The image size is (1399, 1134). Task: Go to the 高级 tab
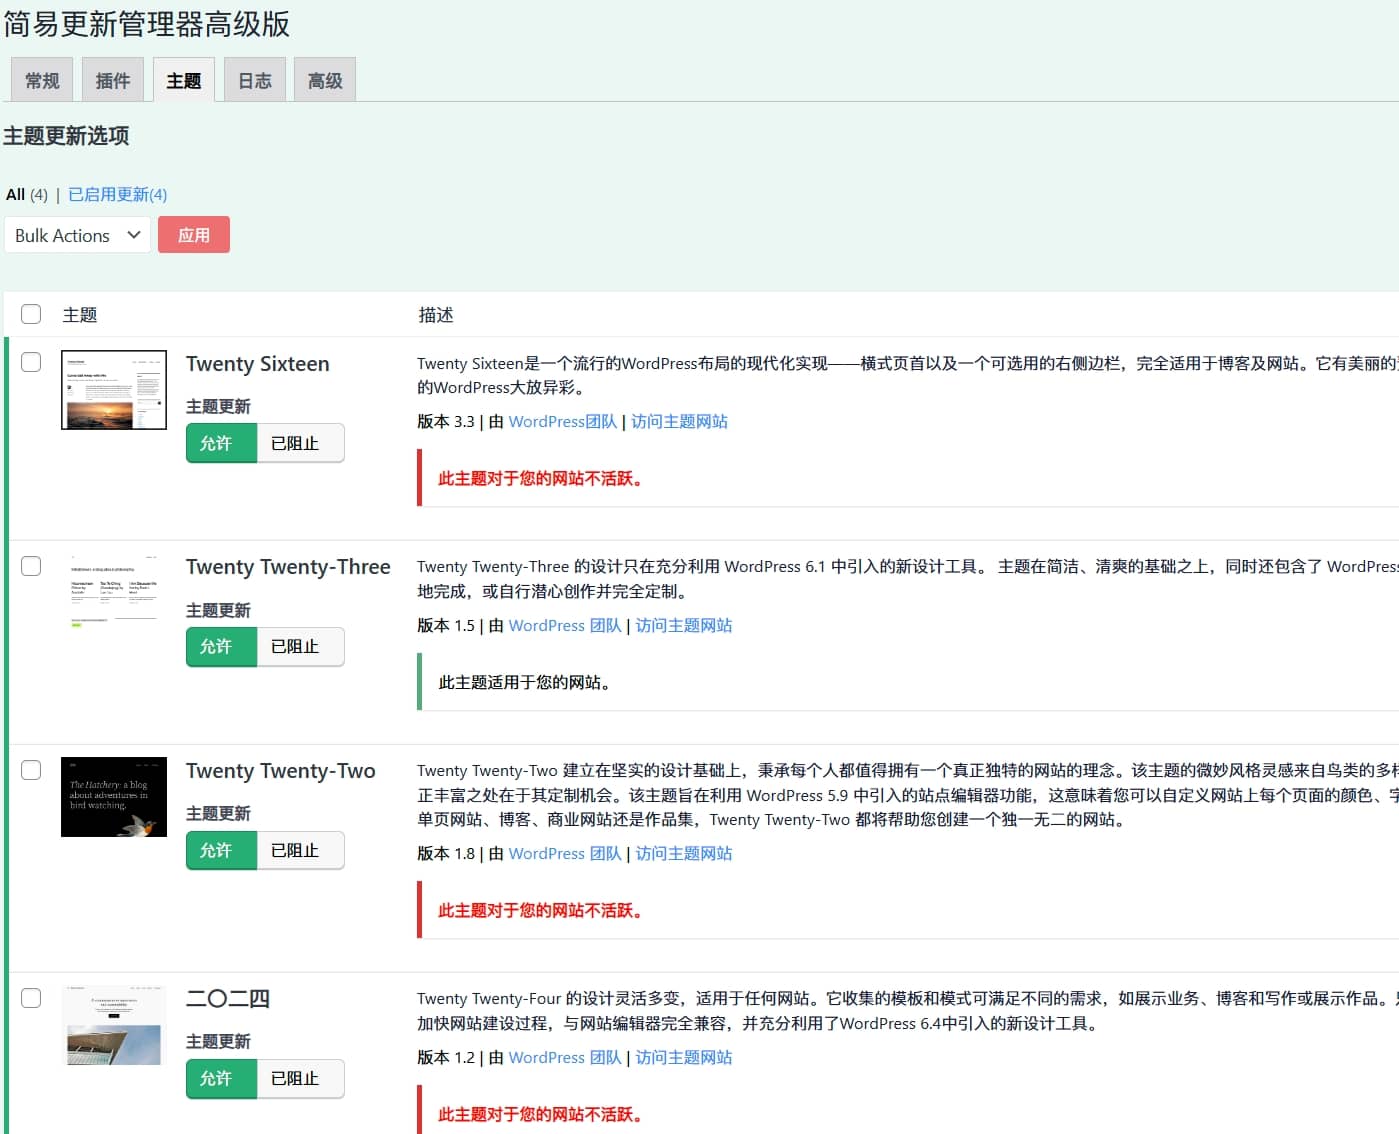(x=325, y=81)
